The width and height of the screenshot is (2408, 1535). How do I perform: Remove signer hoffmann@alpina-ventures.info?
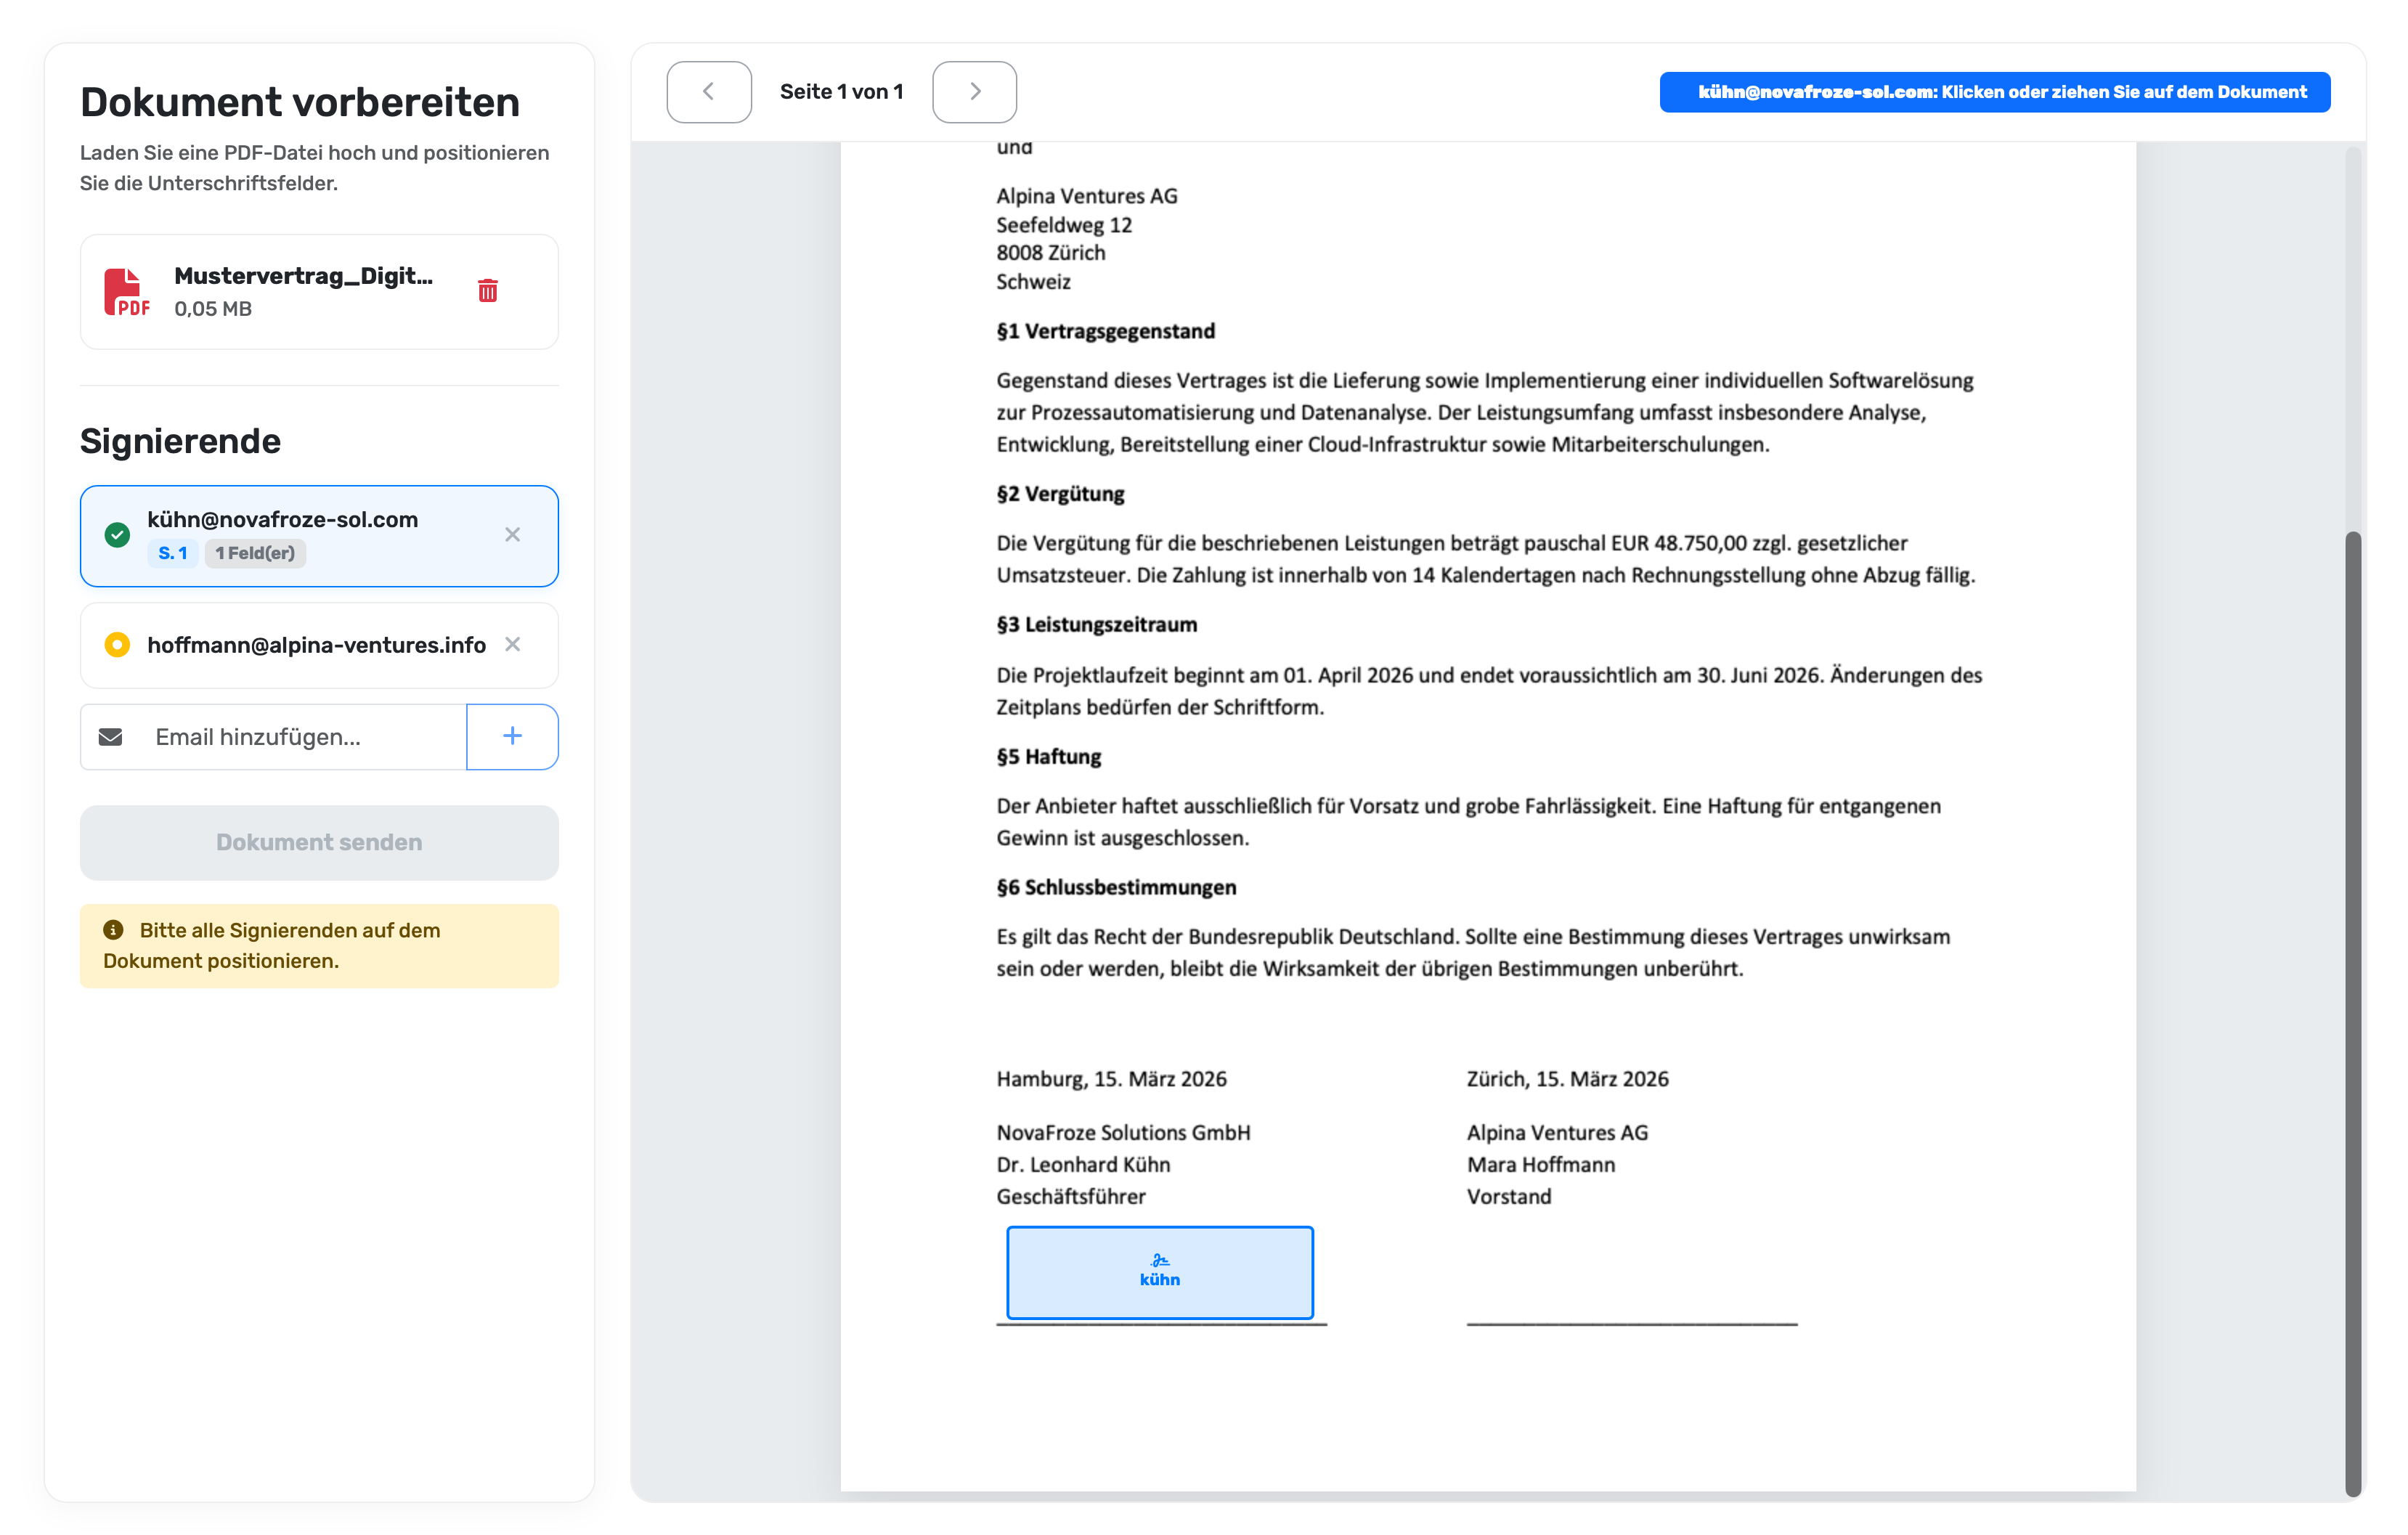(x=512, y=645)
